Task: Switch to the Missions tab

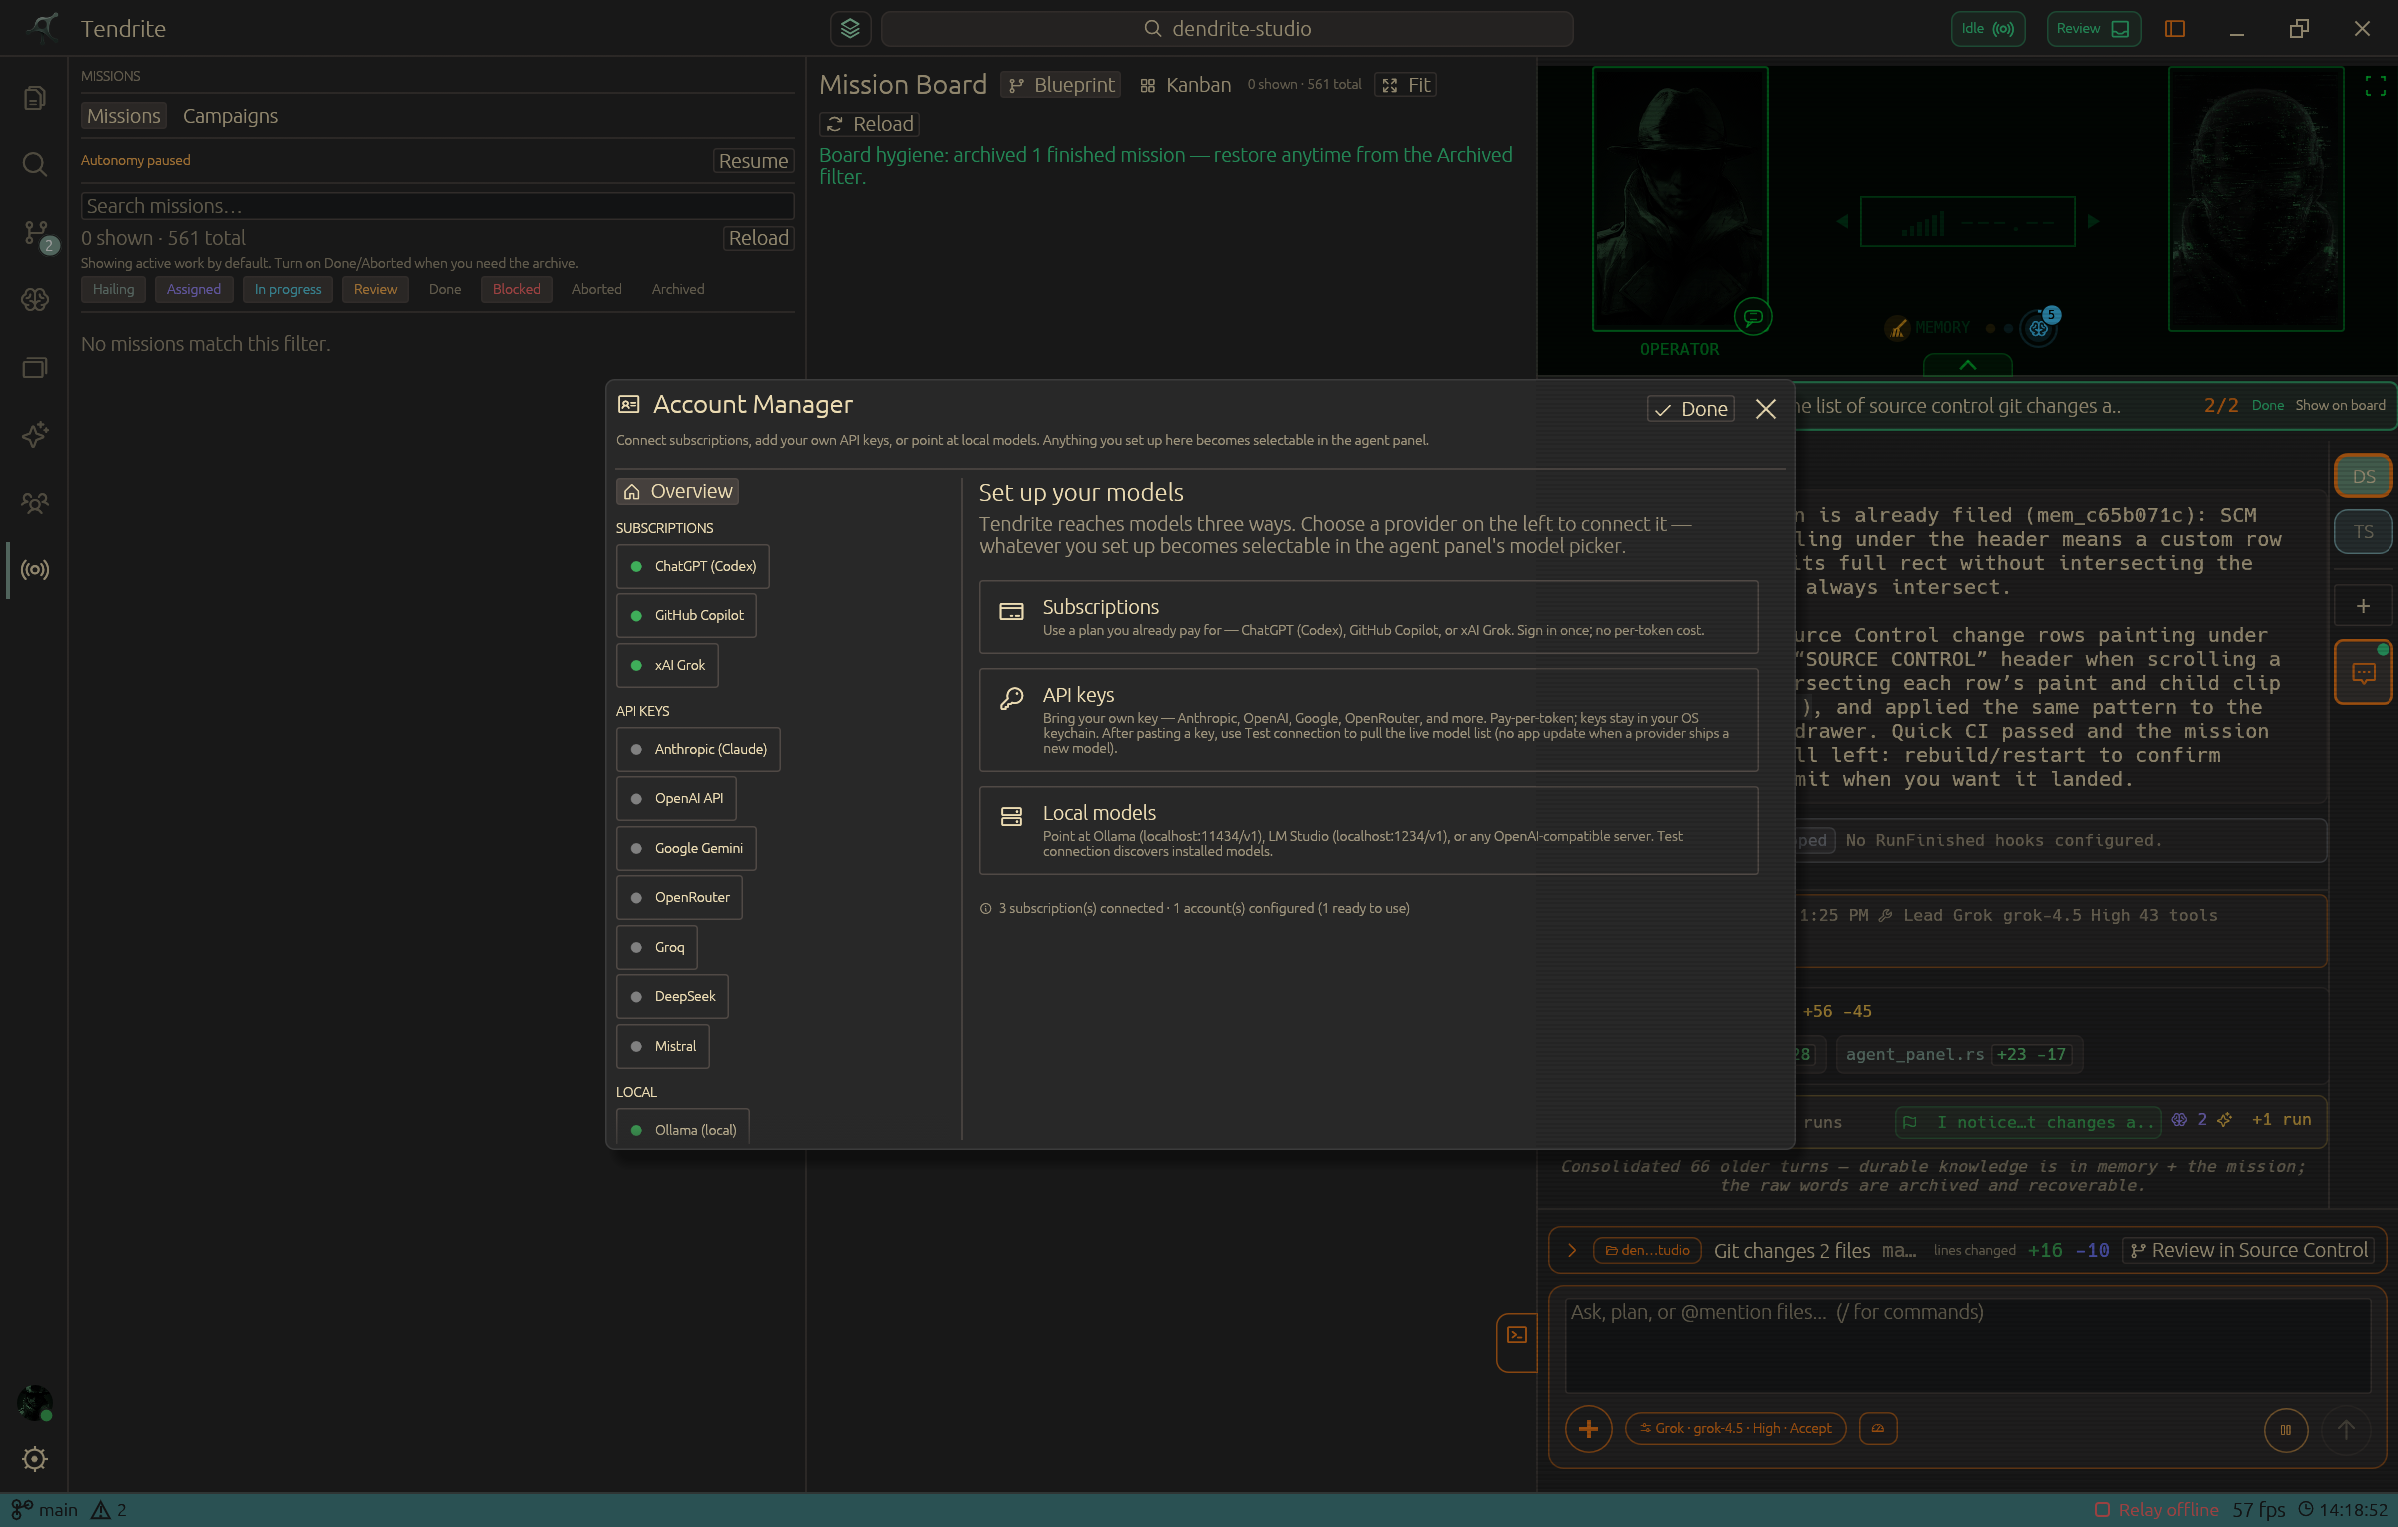Action: [123, 116]
